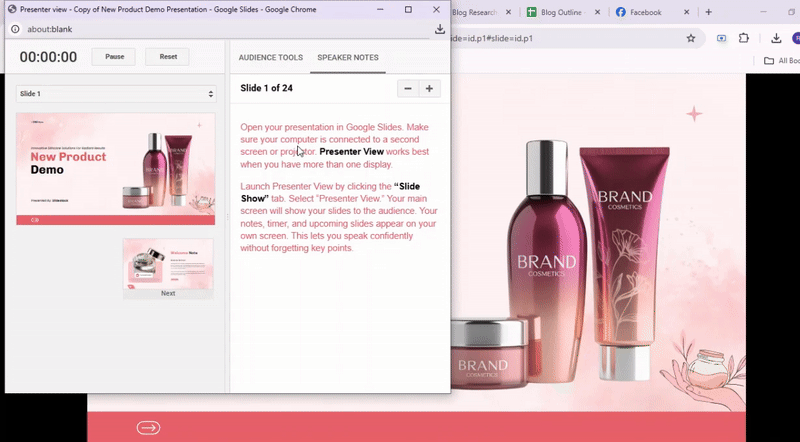800x442 pixels.
Task: Click the media control icon in Chrome toolbar
Action: tap(721, 39)
